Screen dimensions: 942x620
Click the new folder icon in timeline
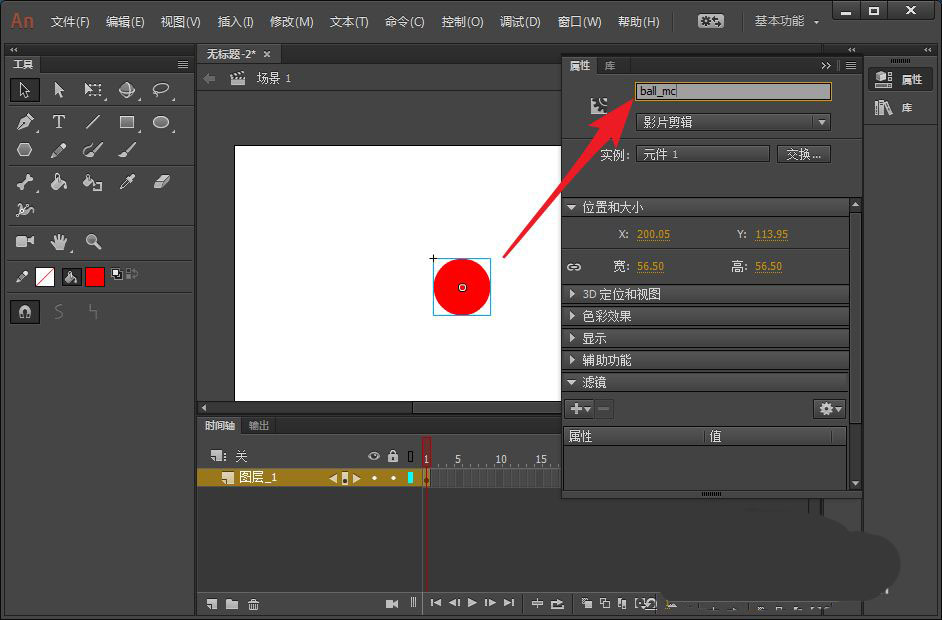pyautogui.click(x=232, y=604)
